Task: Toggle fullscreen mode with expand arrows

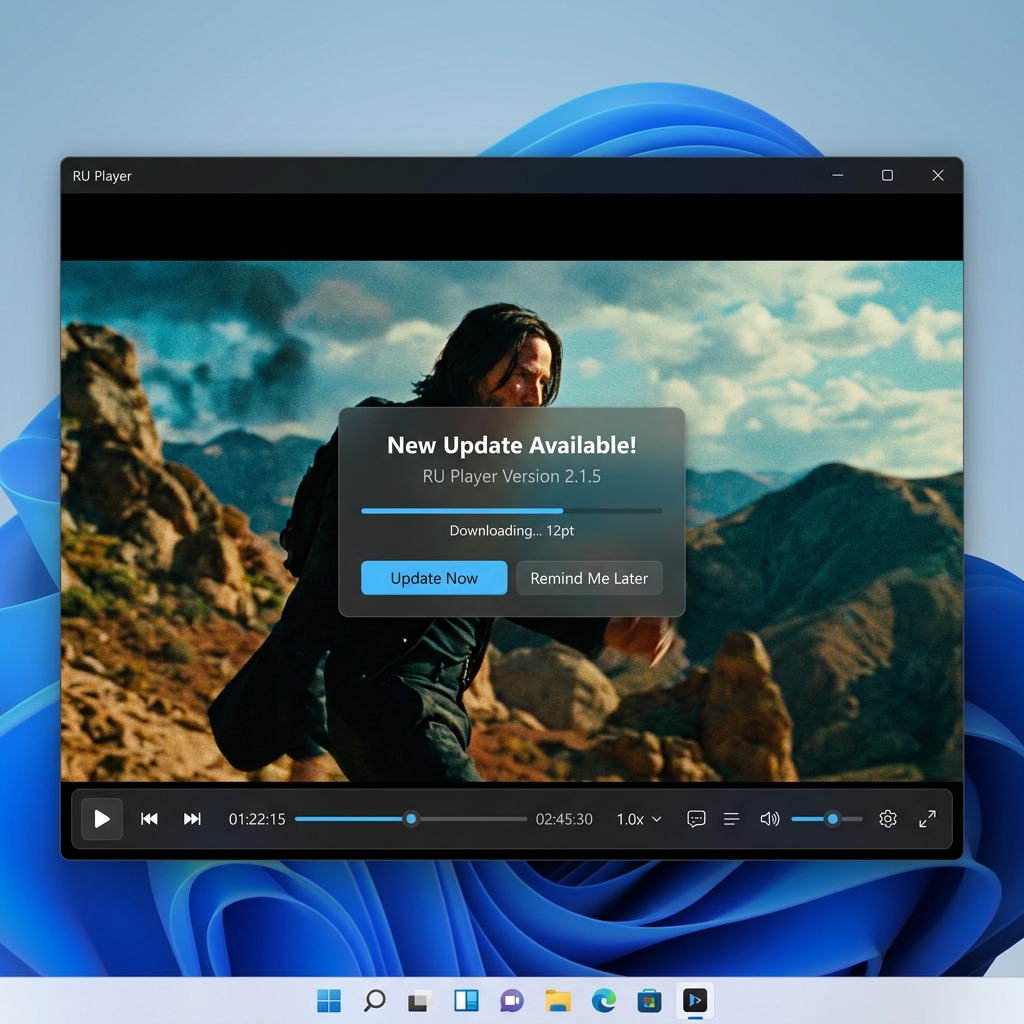Action: click(927, 819)
